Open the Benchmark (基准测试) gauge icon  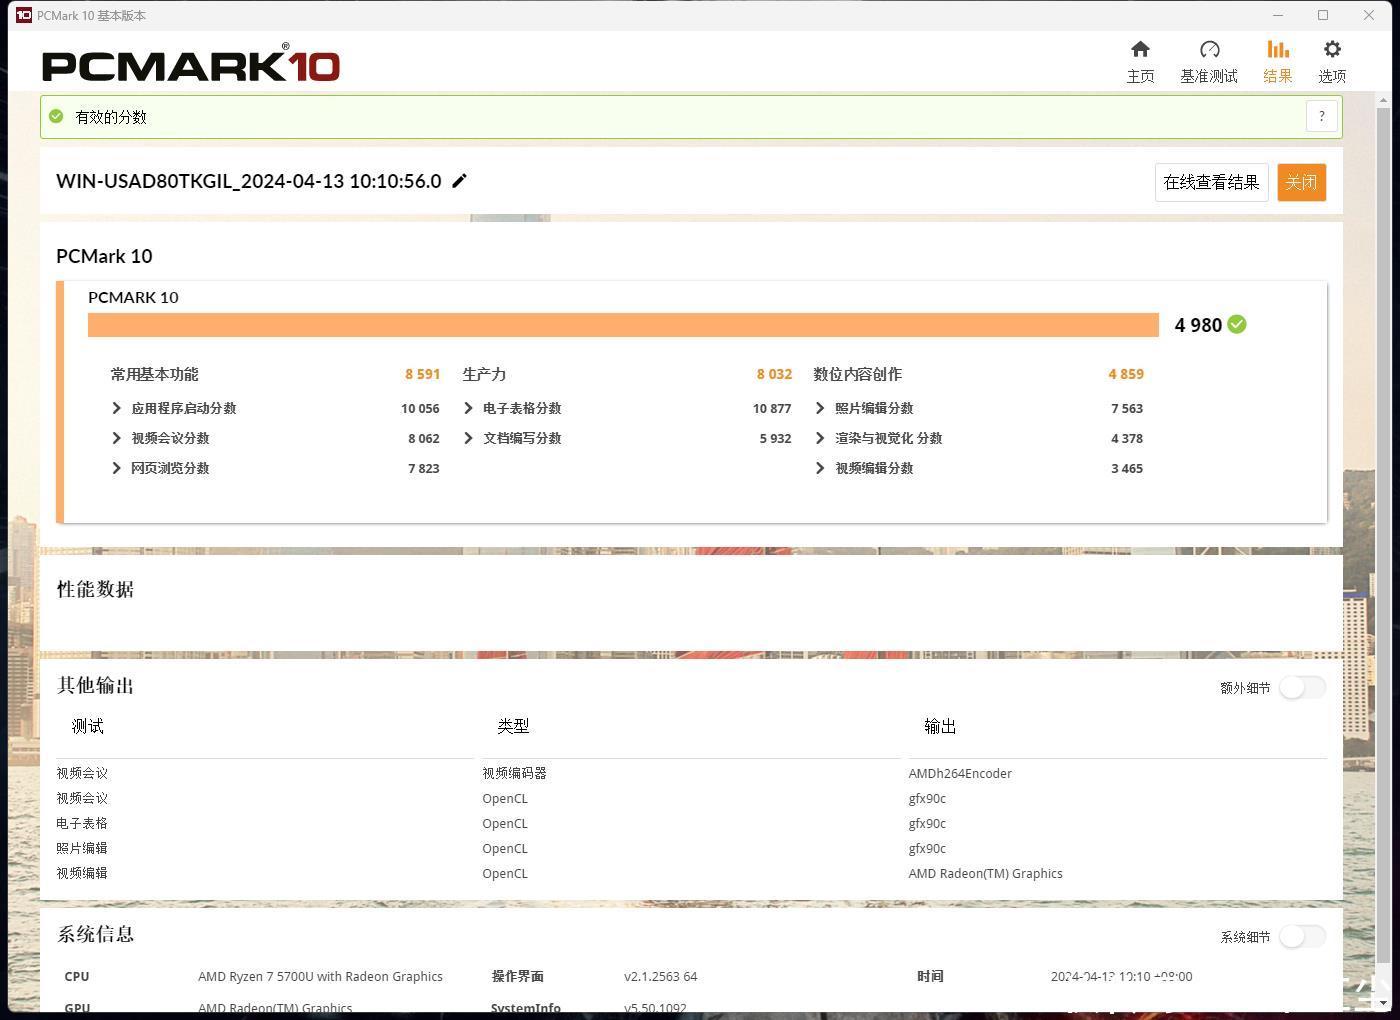[x=1209, y=50]
